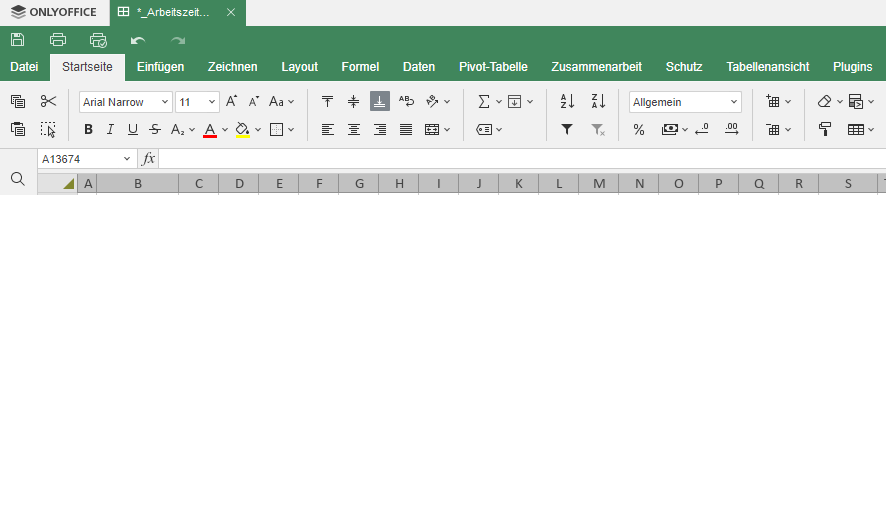Toggle the active align bottom button

[x=380, y=102]
